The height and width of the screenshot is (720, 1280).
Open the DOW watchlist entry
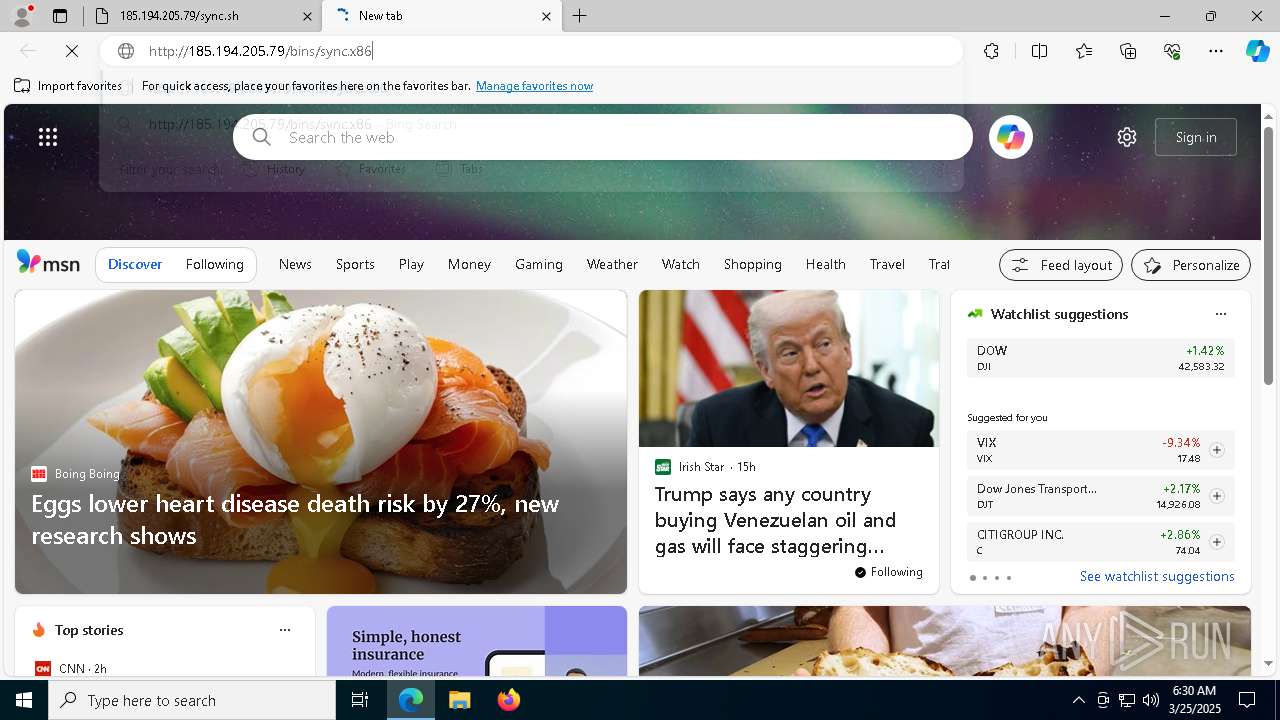(x=1100, y=358)
